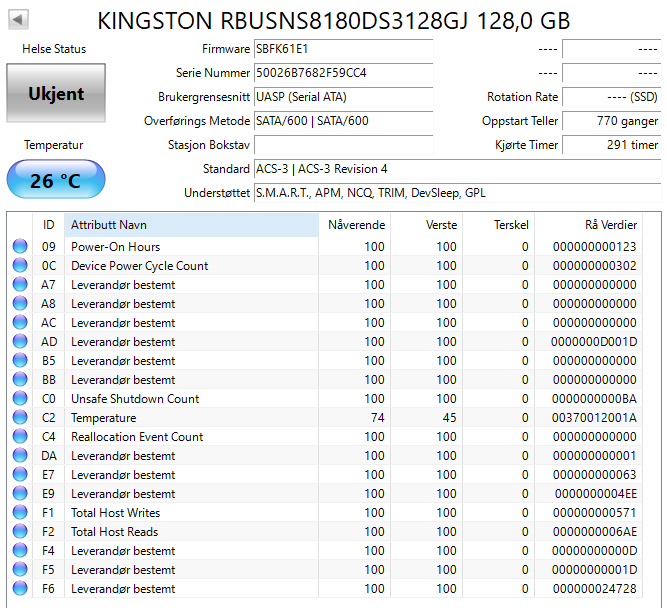The image size is (667, 608).
Task: Click the status icon in row BB
Action: [x=20, y=380]
